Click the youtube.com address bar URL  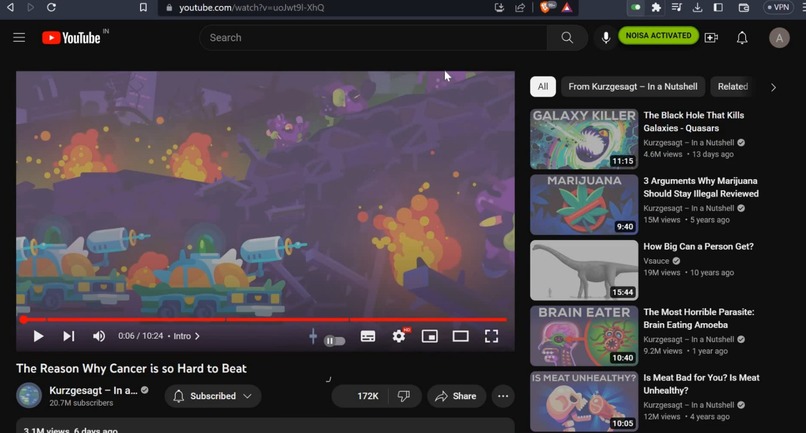pyautogui.click(x=251, y=7)
